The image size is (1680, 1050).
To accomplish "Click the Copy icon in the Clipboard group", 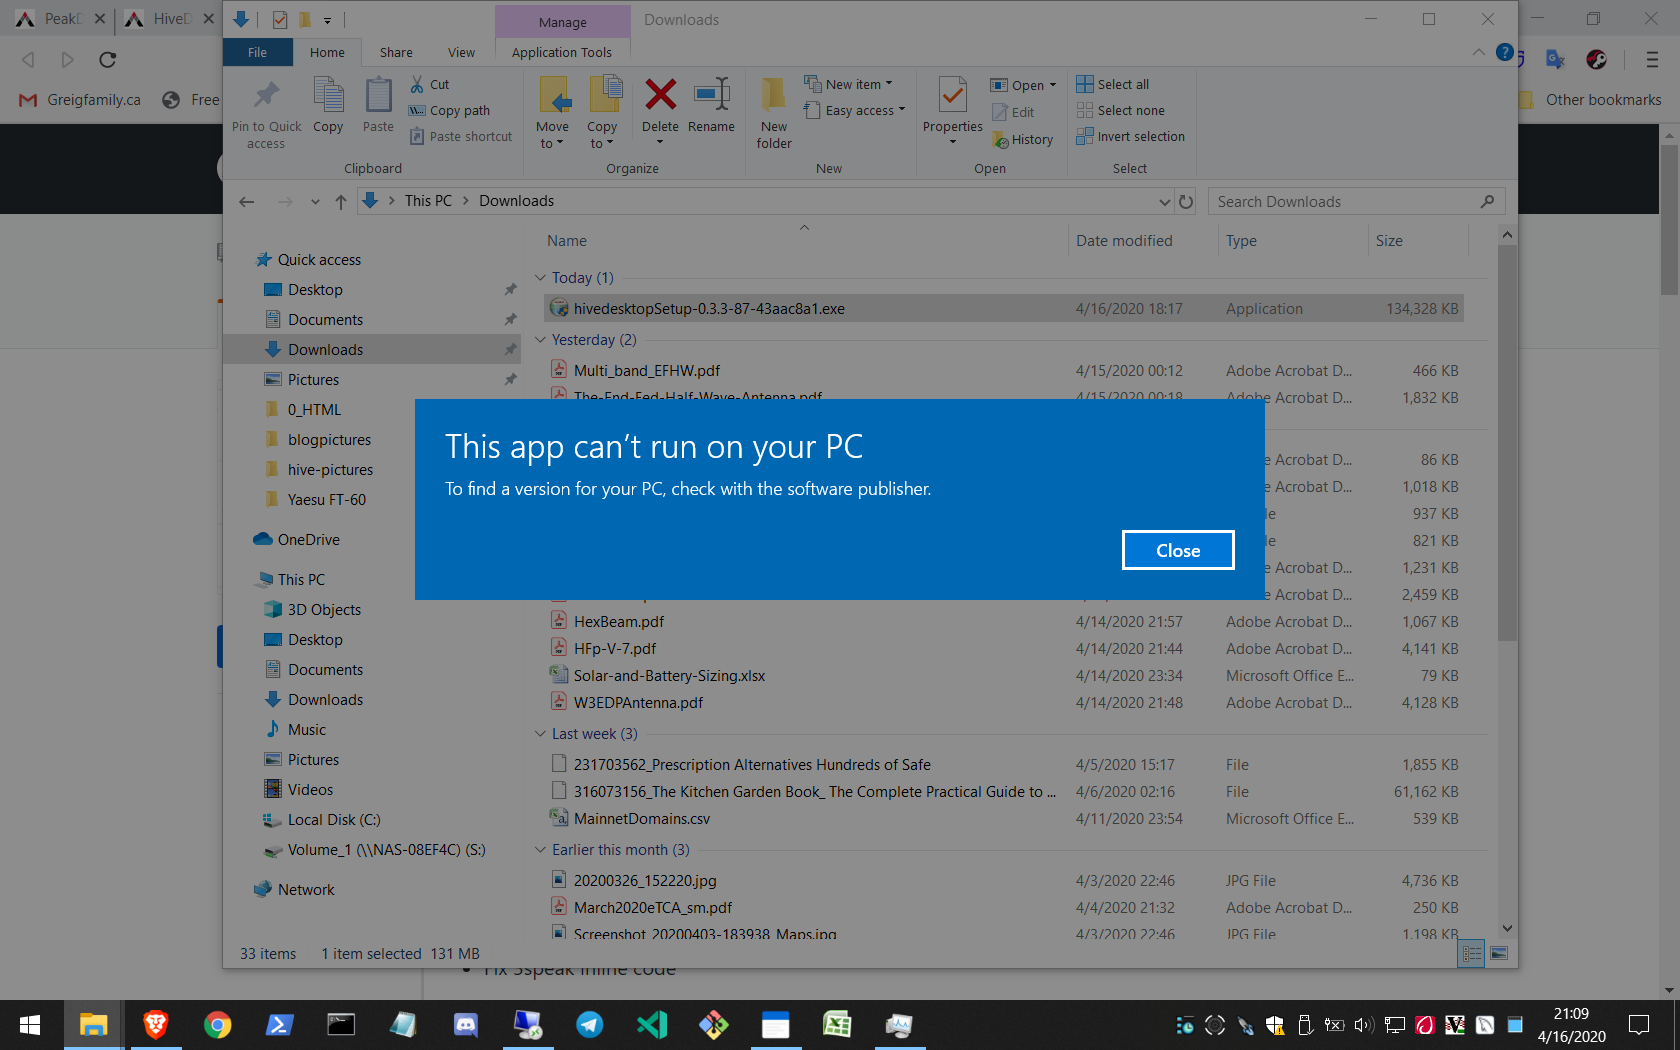I will pyautogui.click(x=328, y=95).
